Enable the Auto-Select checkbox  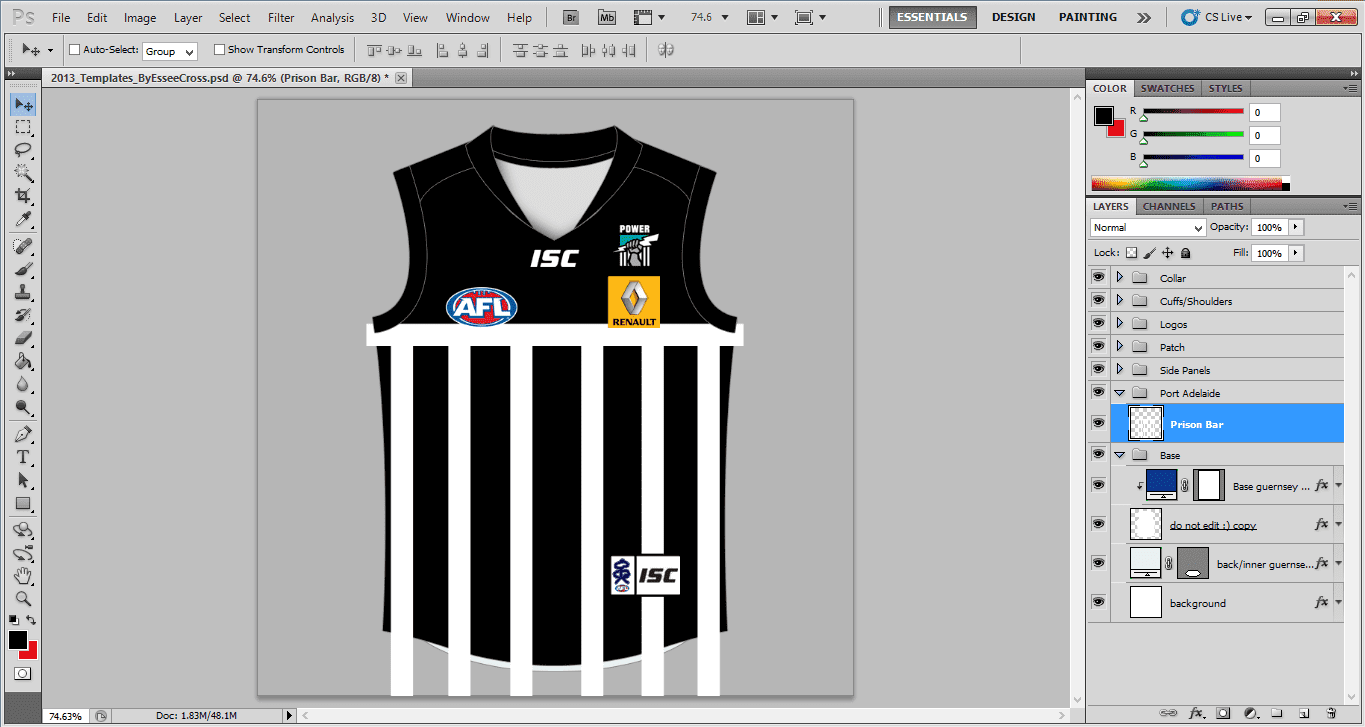[74, 50]
